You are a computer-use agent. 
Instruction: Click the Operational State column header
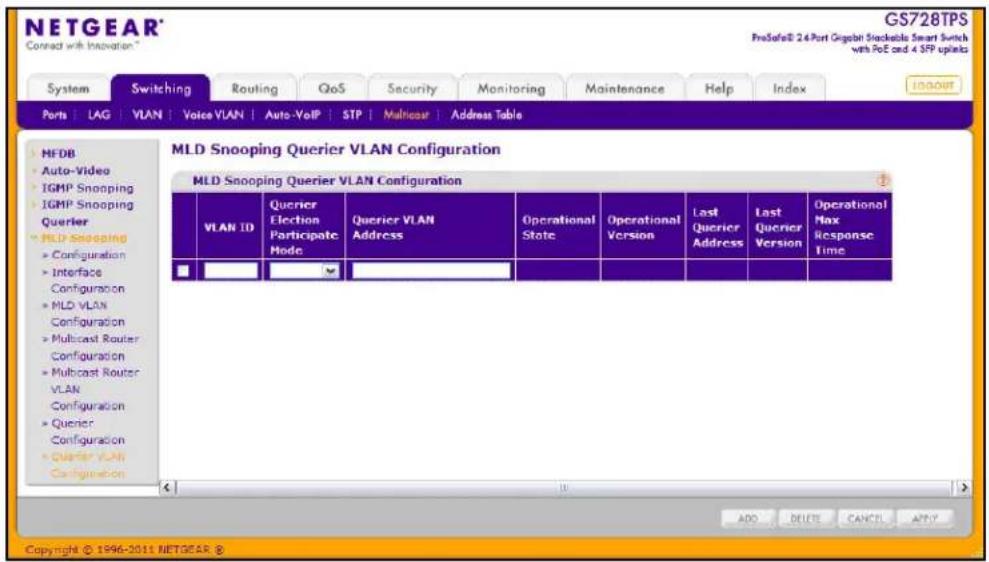click(x=558, y=227)
